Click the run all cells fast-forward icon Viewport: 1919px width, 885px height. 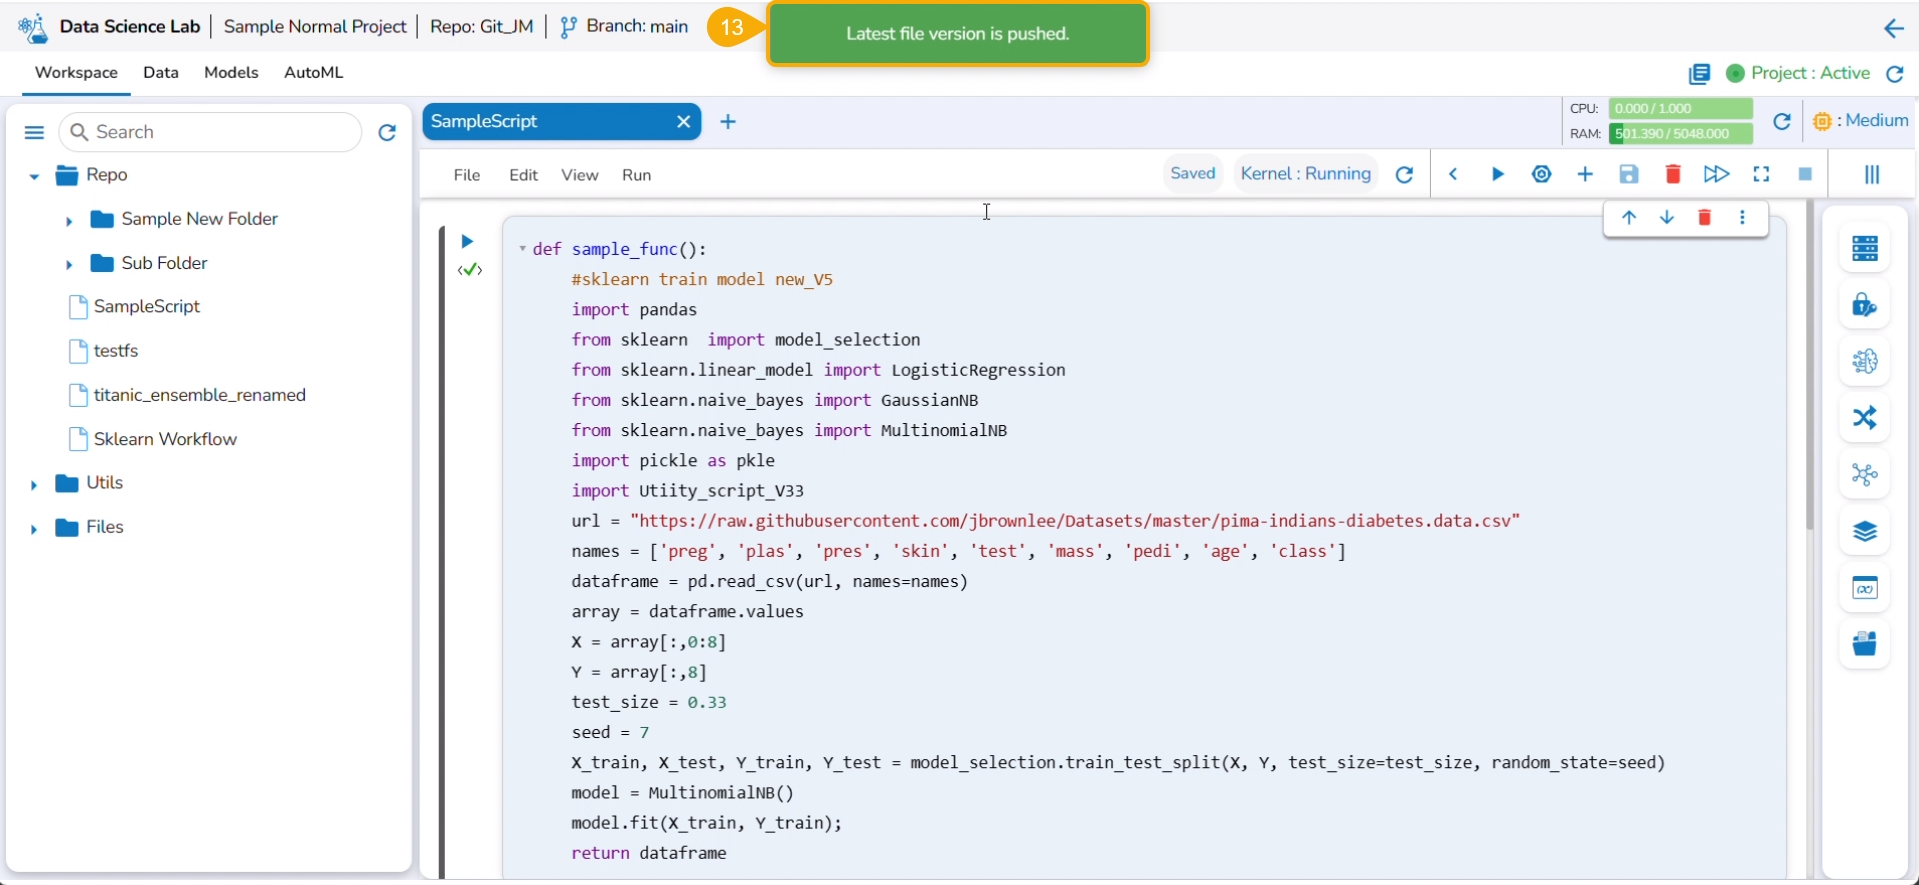point(1716,175)
